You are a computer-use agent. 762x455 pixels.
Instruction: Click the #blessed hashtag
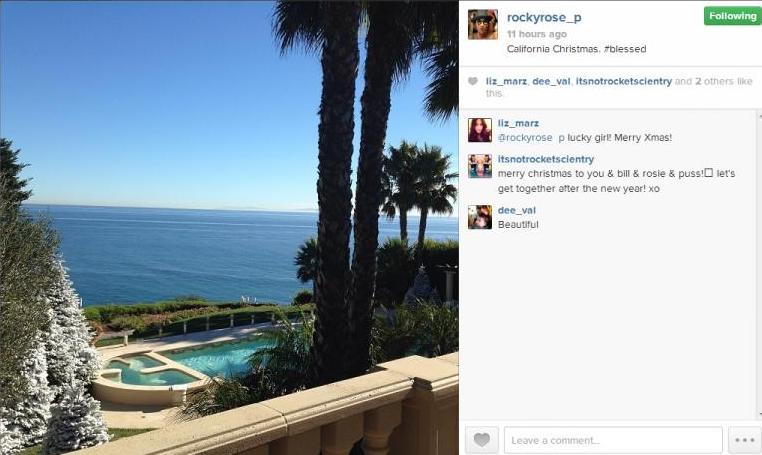click(625, 49)
